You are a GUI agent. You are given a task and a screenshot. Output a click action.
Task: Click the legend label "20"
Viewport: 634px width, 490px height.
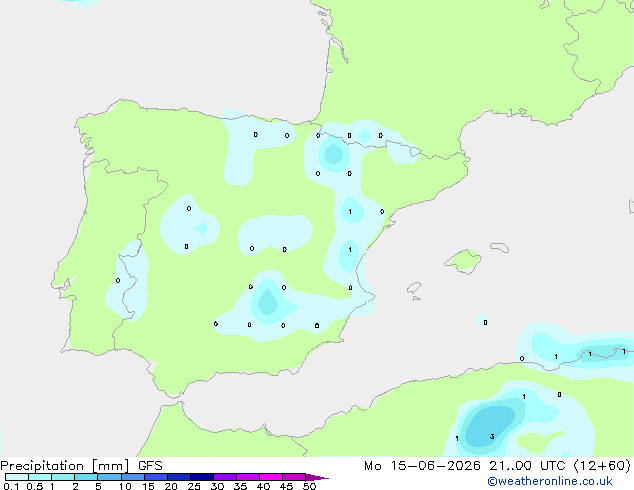171,486
